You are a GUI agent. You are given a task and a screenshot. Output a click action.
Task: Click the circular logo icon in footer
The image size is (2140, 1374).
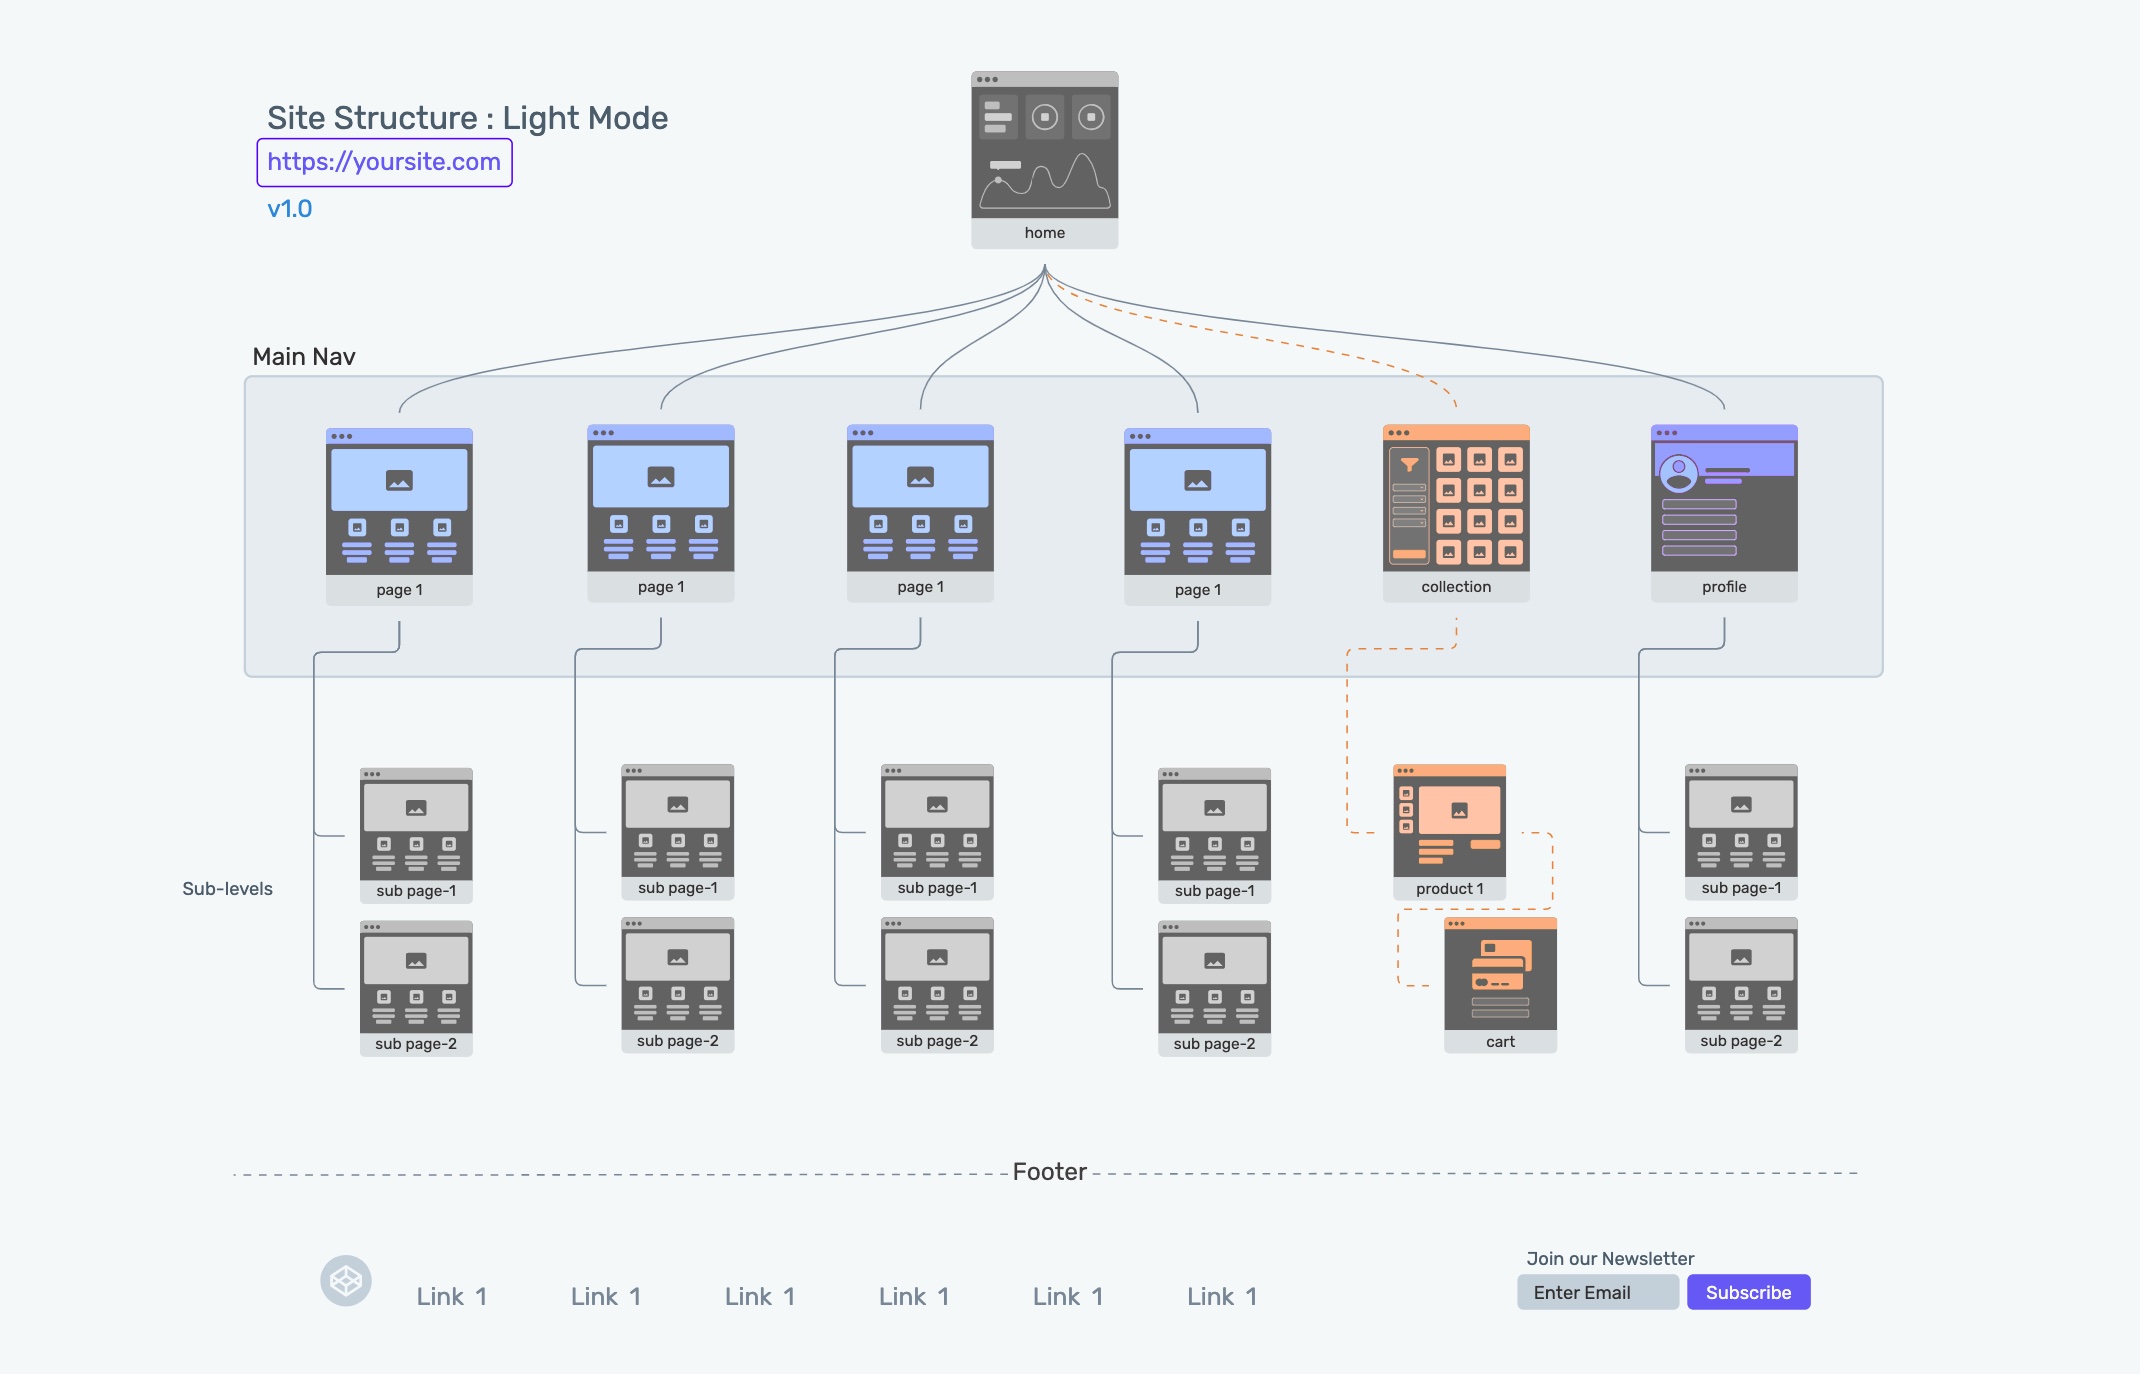[x=346, y=1281]
